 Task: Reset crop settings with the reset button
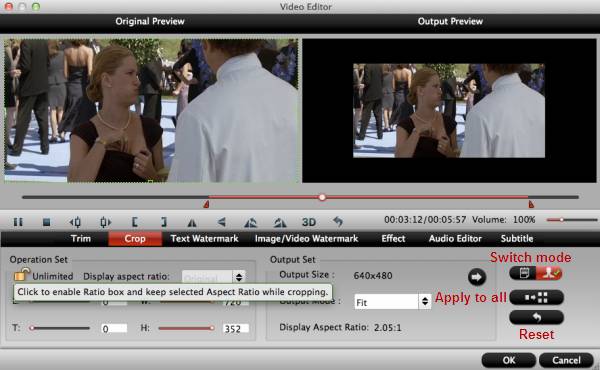pos(536,318)
